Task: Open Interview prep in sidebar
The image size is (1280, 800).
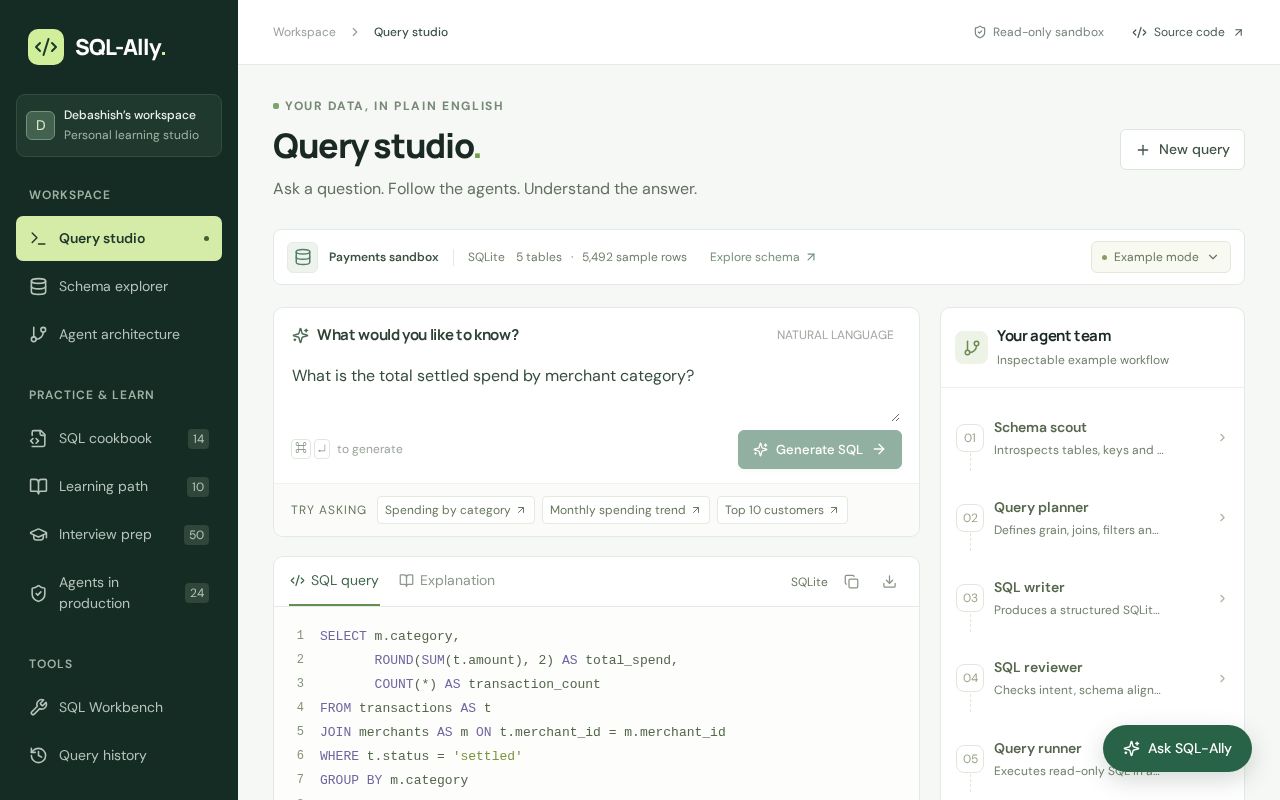Action: pyautogui.click(x=119, y=534)
